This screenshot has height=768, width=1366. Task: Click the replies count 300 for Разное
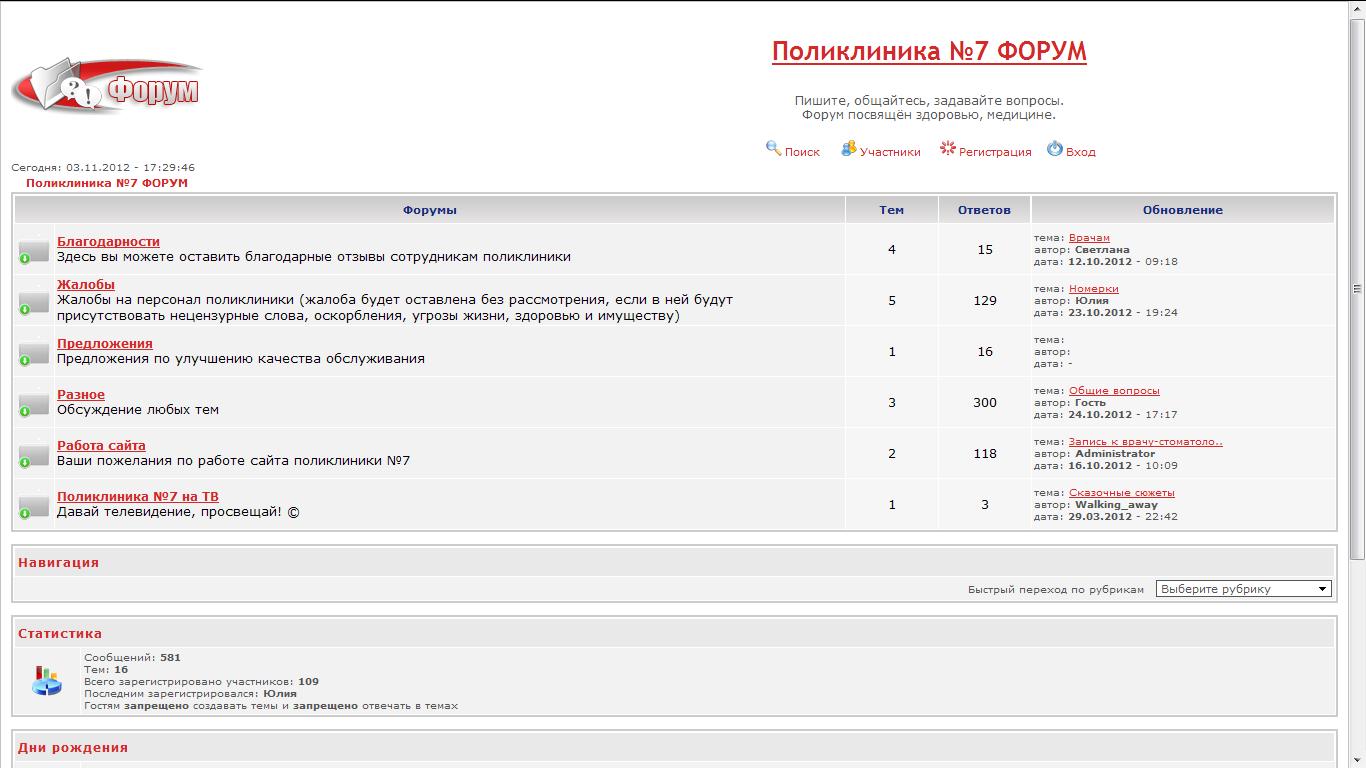tap(985, 402)
